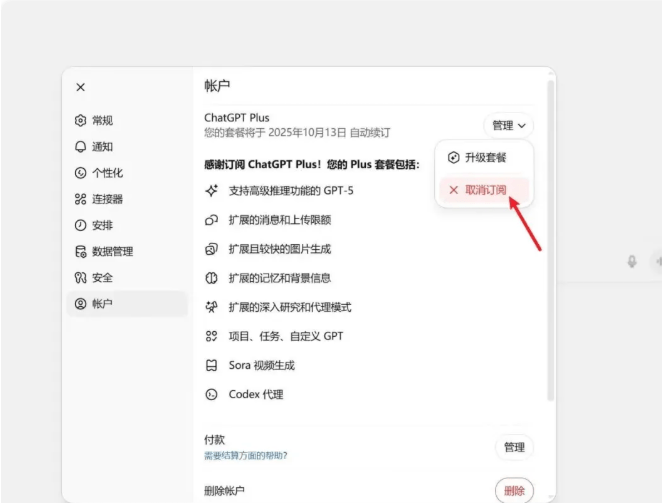Click the telescope icon beside 扩展的深入研究和代理模式
Image resolution: width=662 pixels, height=503 pixels.
point(211,307)
